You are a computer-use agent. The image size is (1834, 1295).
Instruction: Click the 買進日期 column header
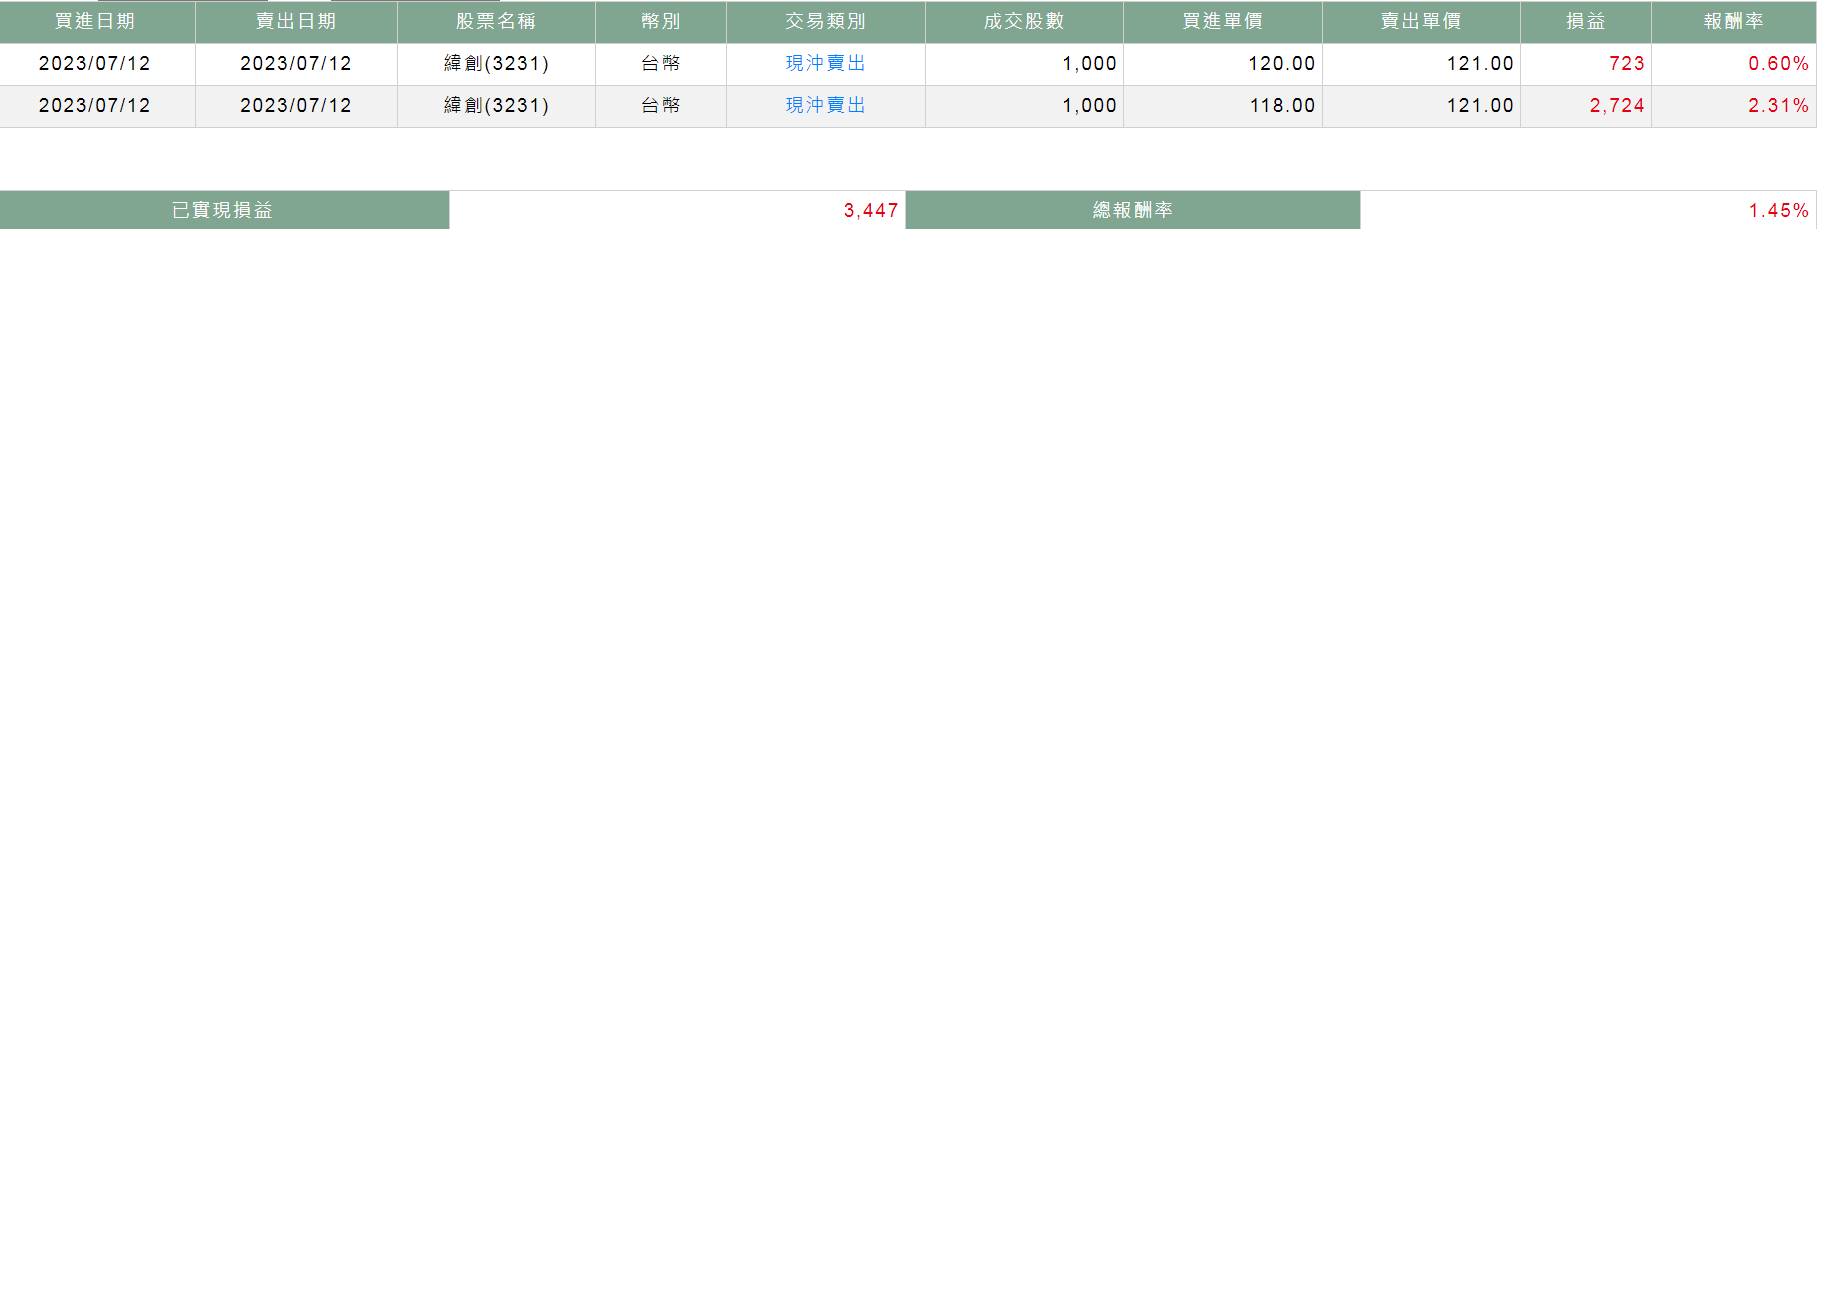click(x=97, y=22)
